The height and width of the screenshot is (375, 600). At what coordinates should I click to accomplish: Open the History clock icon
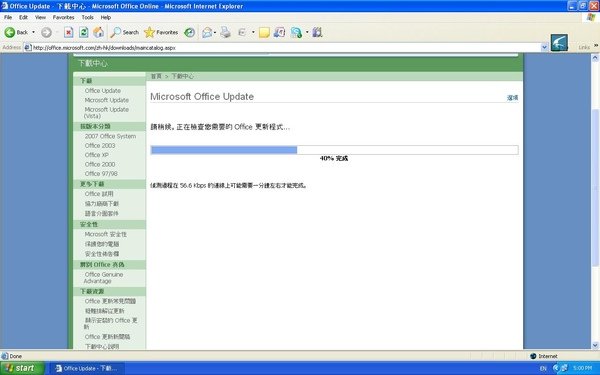coord(189,33)
